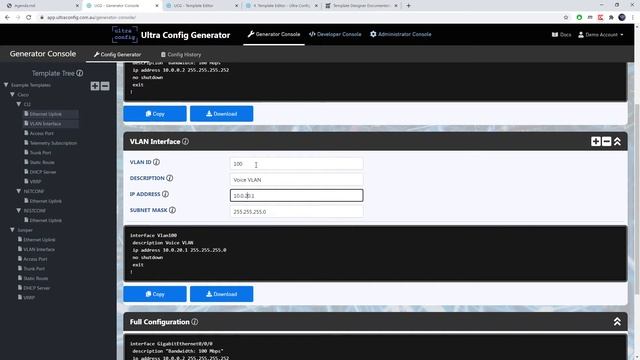Open the Demo Account dropdown
Image resolution: width=640 pixels, height=360 pixels.
[x=600, y=35]
